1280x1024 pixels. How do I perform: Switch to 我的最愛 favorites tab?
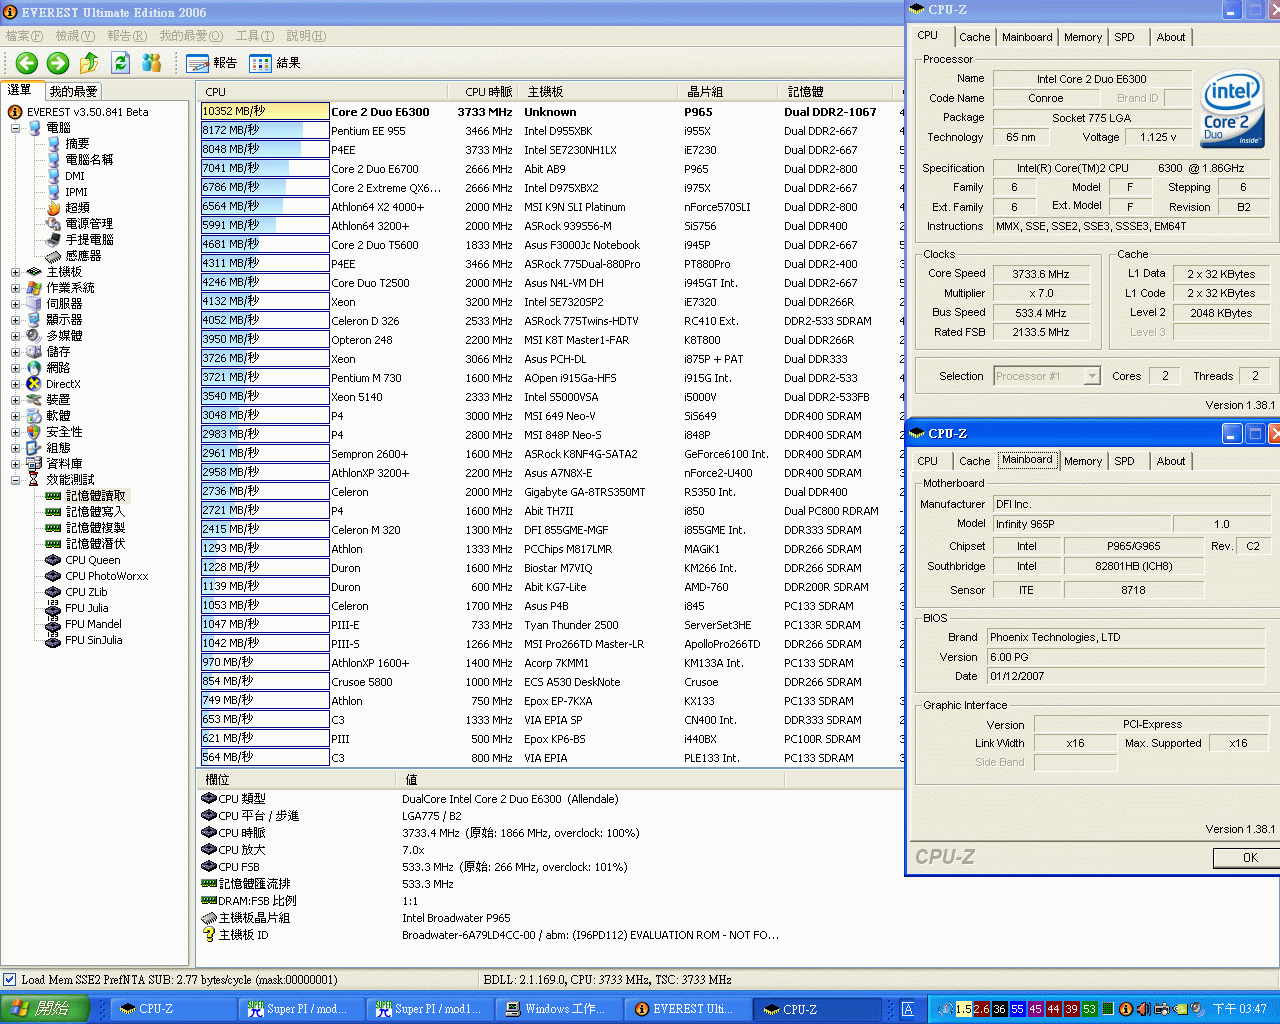[x=73, y=91]
